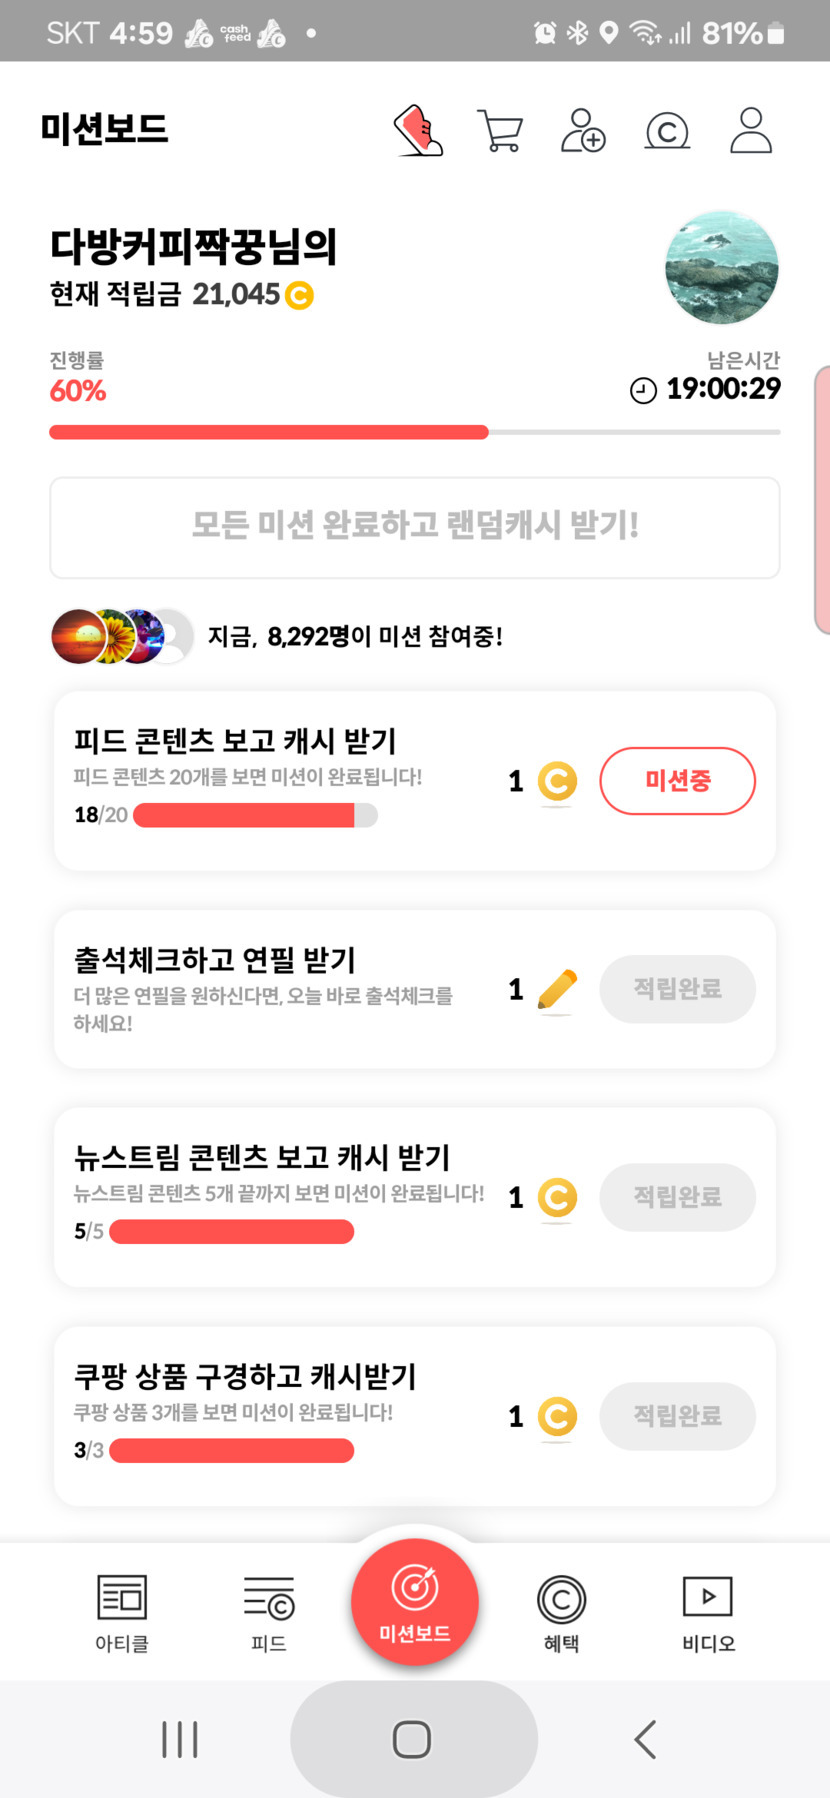Tap the pencil icon in attendance mission
The width and height of the screenshot is (830, 1798).
click(x=557, y=989)
